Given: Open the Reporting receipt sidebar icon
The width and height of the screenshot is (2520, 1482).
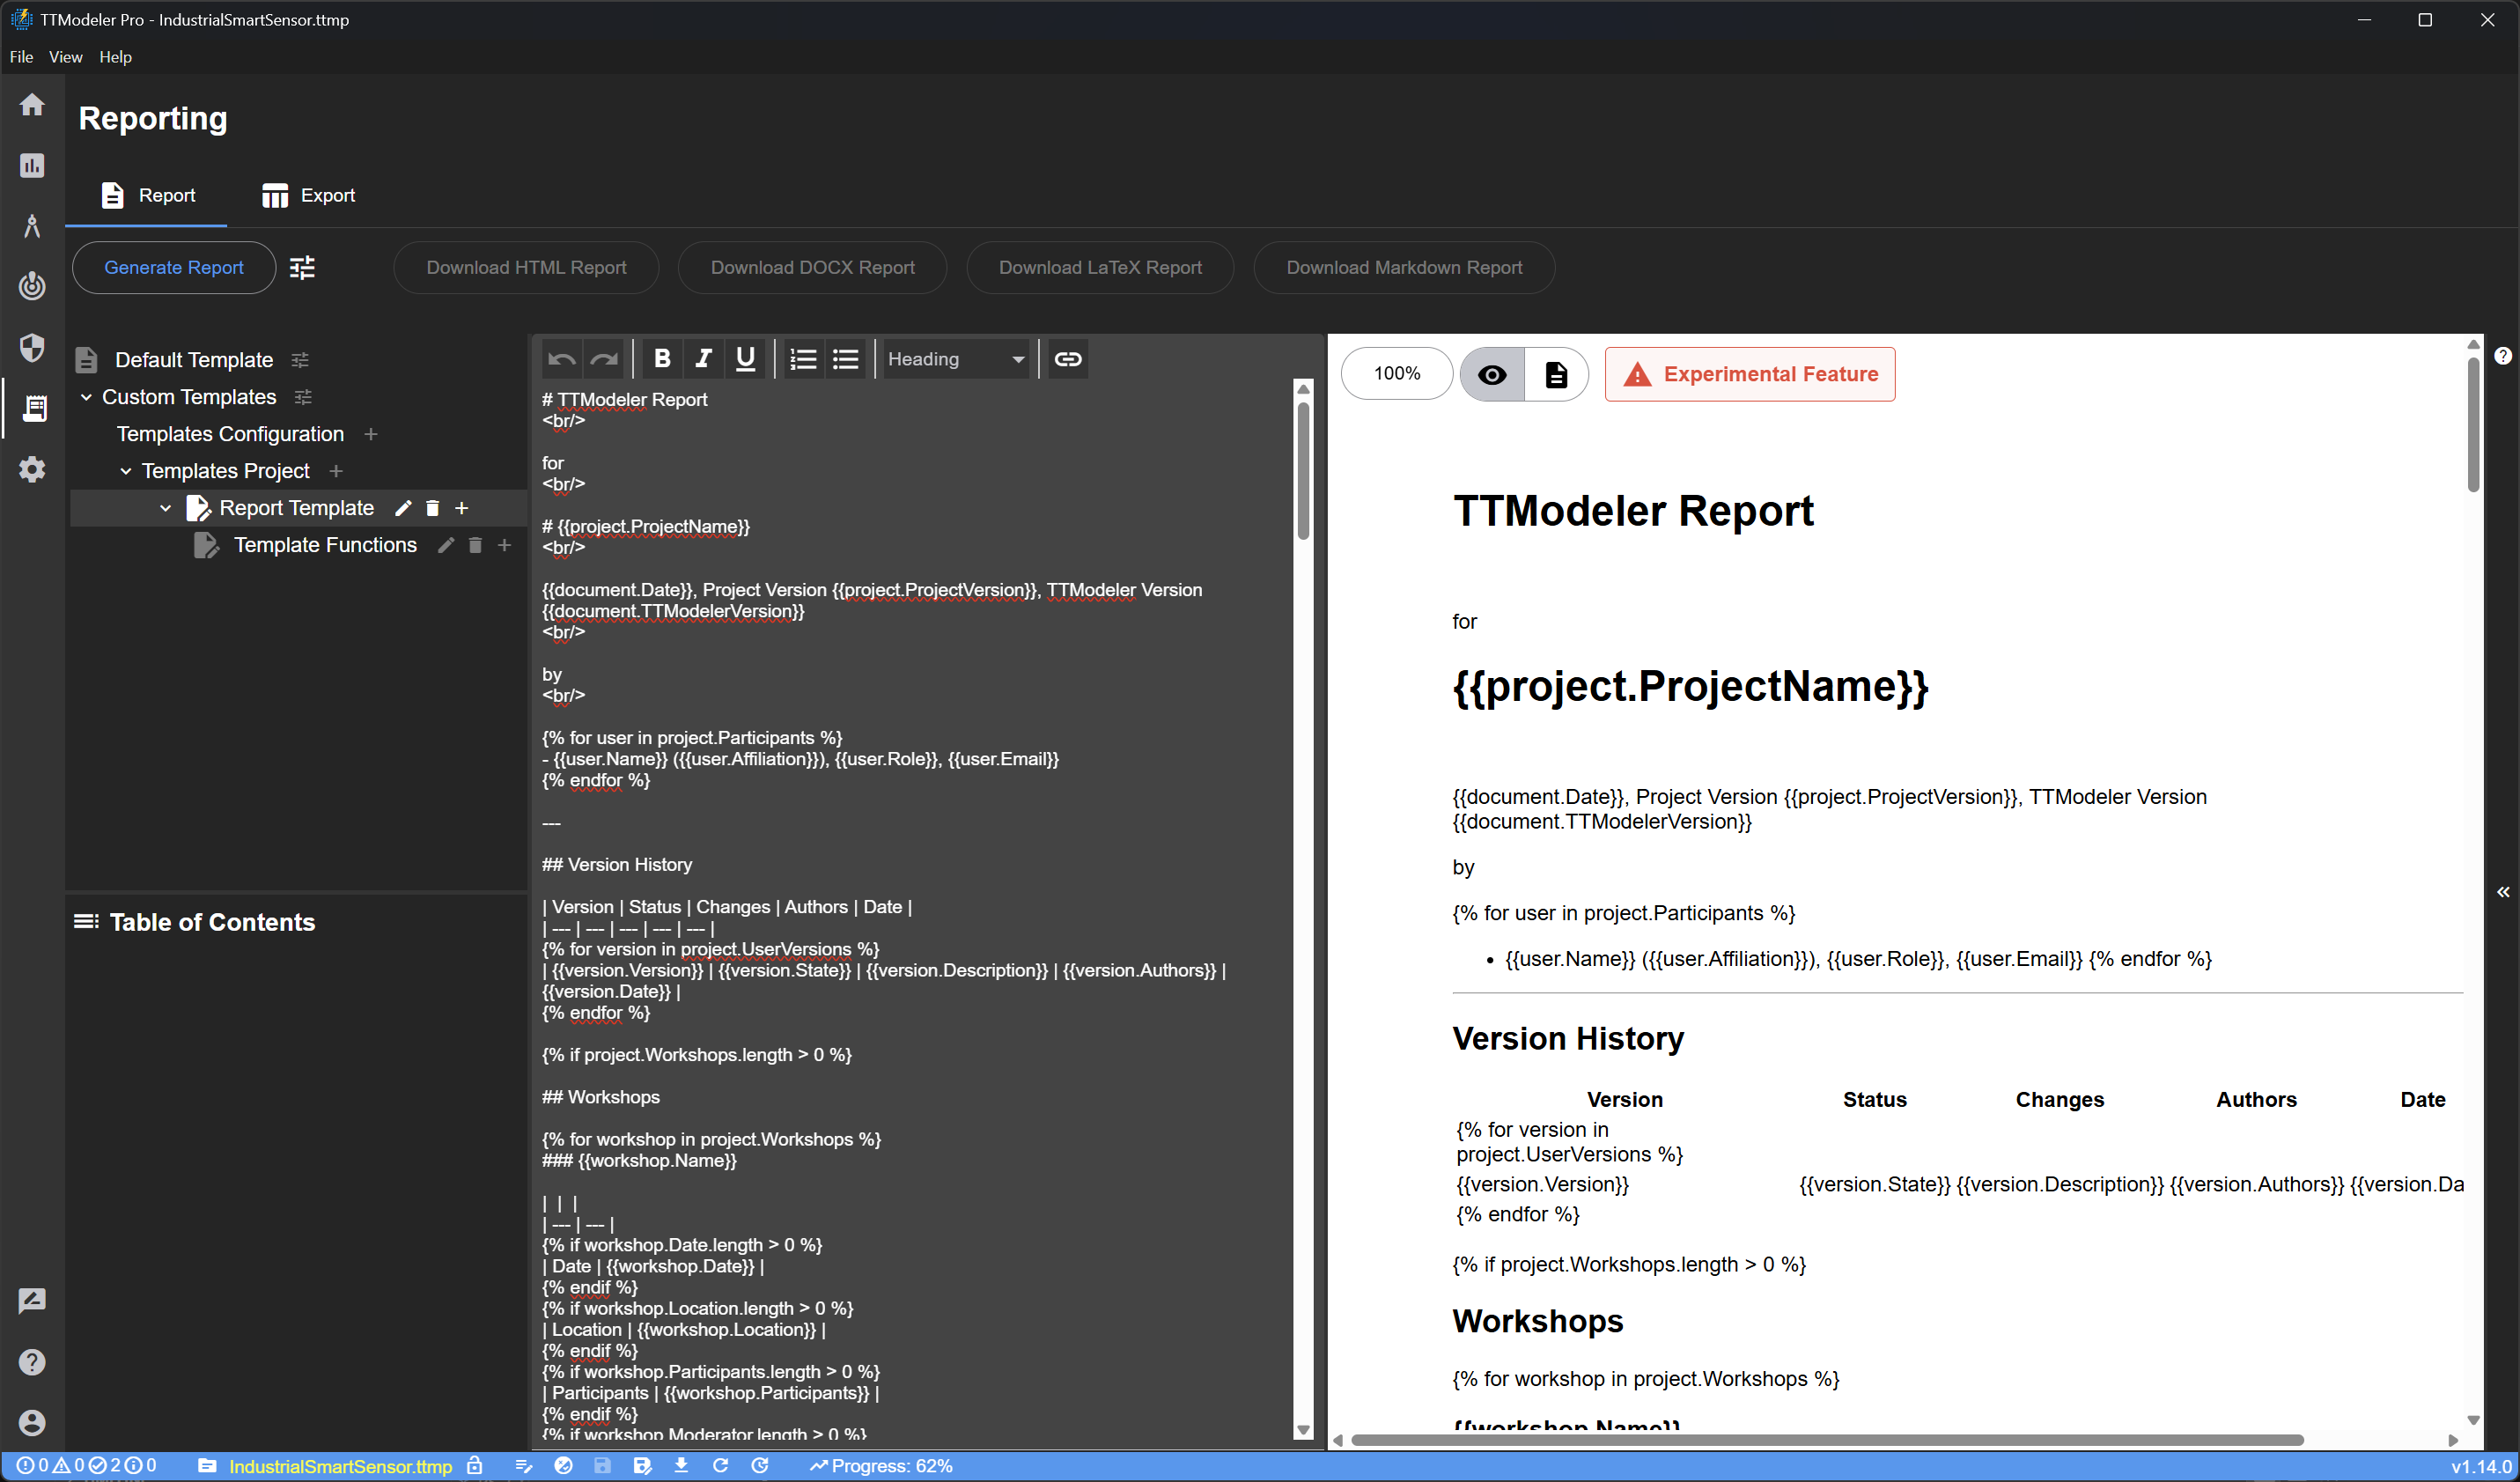Looking at the screenshot, I should pos(34,408).
